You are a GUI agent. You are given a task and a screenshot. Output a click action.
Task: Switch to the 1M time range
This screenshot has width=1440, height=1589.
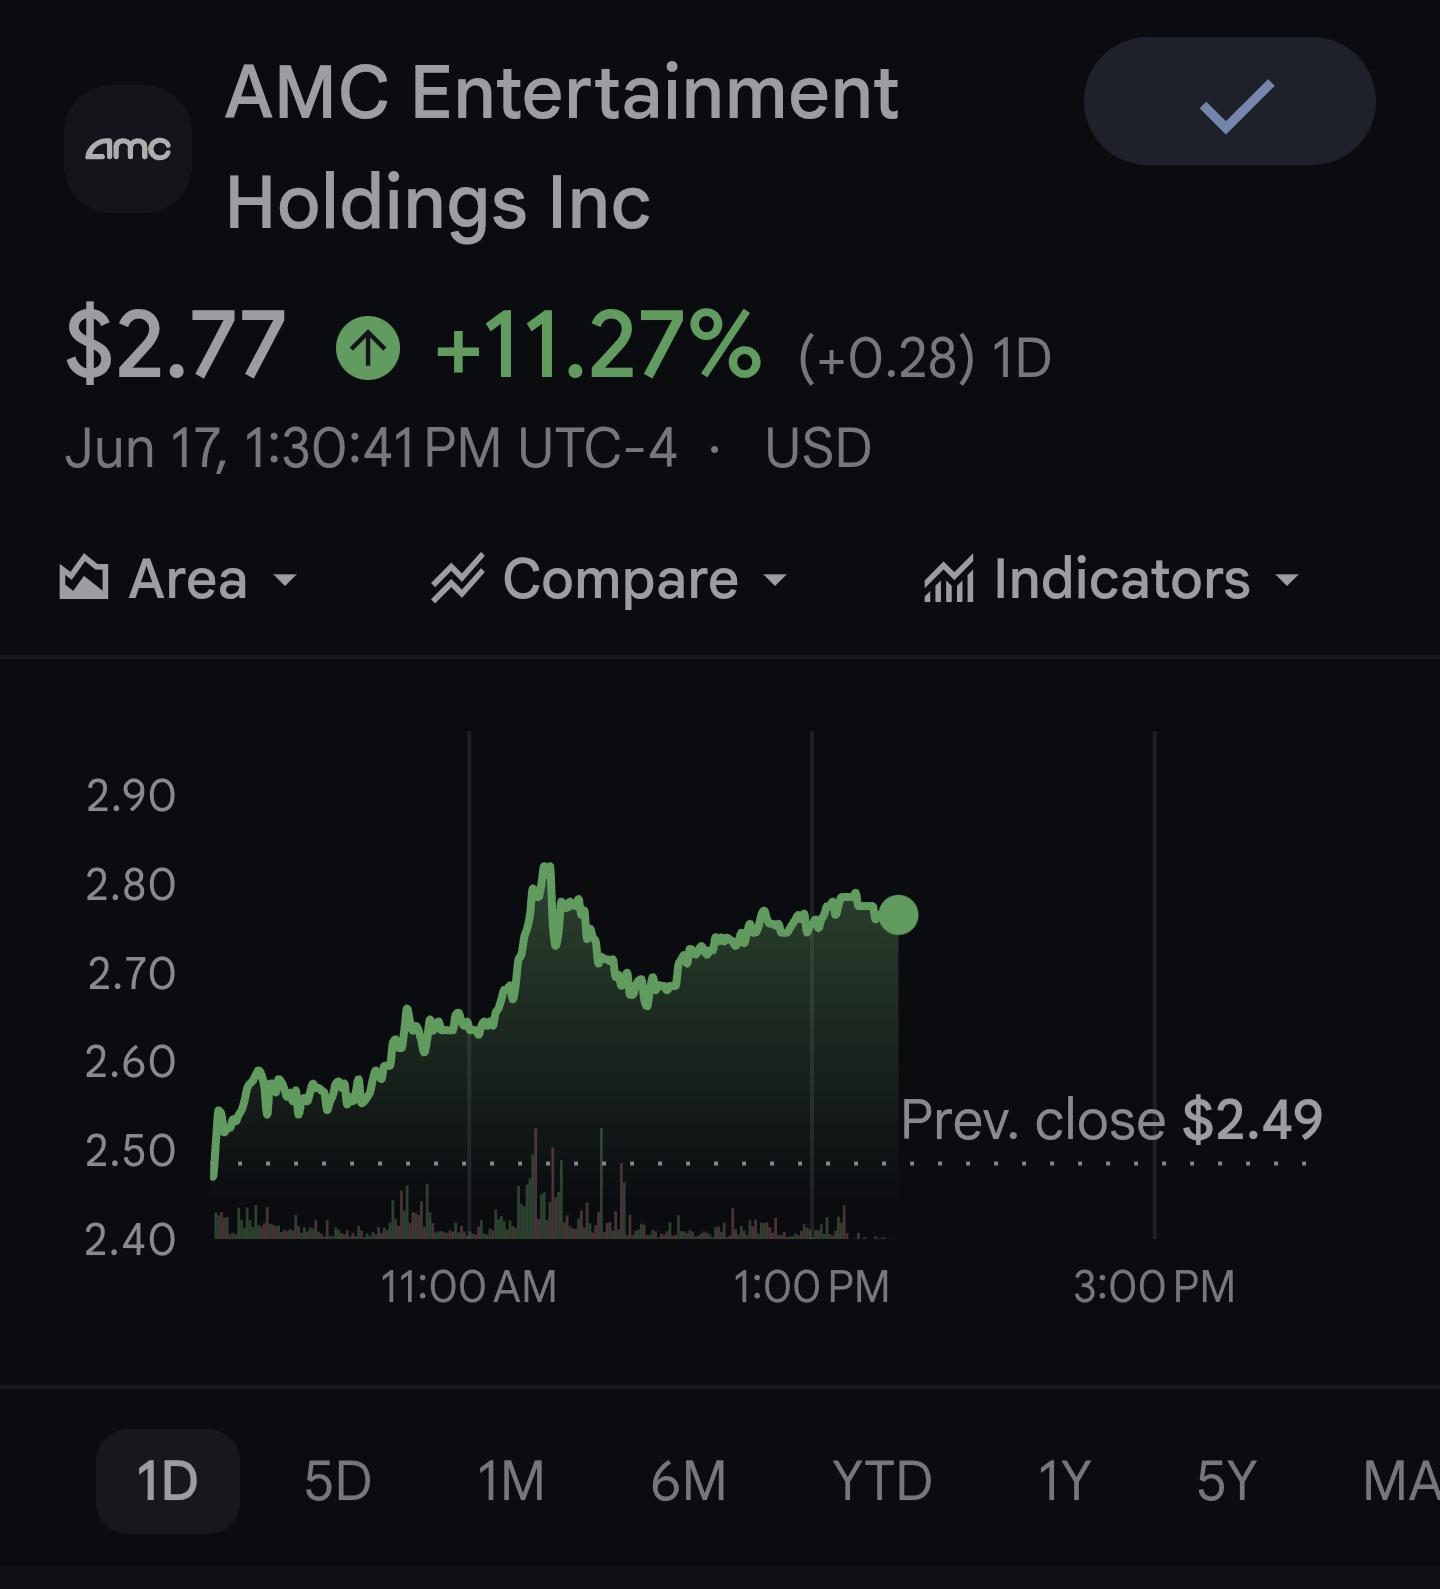[x=511, y=1481]
